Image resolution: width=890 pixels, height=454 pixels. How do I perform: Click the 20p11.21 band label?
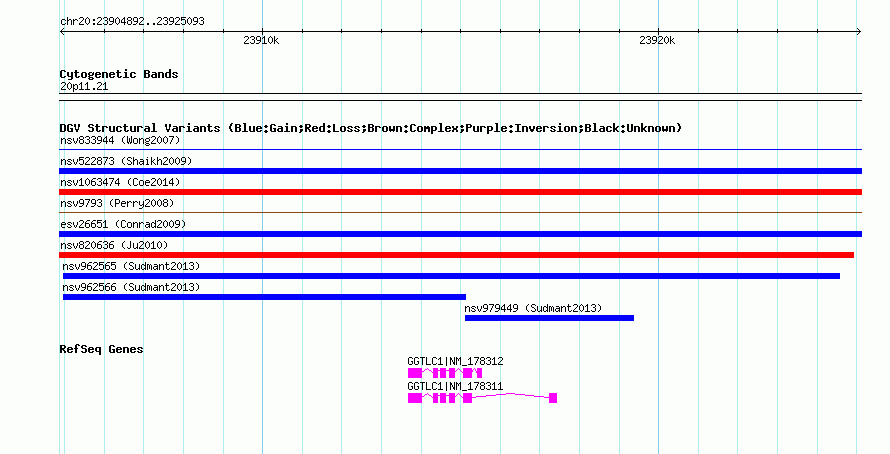coord(84,87)
